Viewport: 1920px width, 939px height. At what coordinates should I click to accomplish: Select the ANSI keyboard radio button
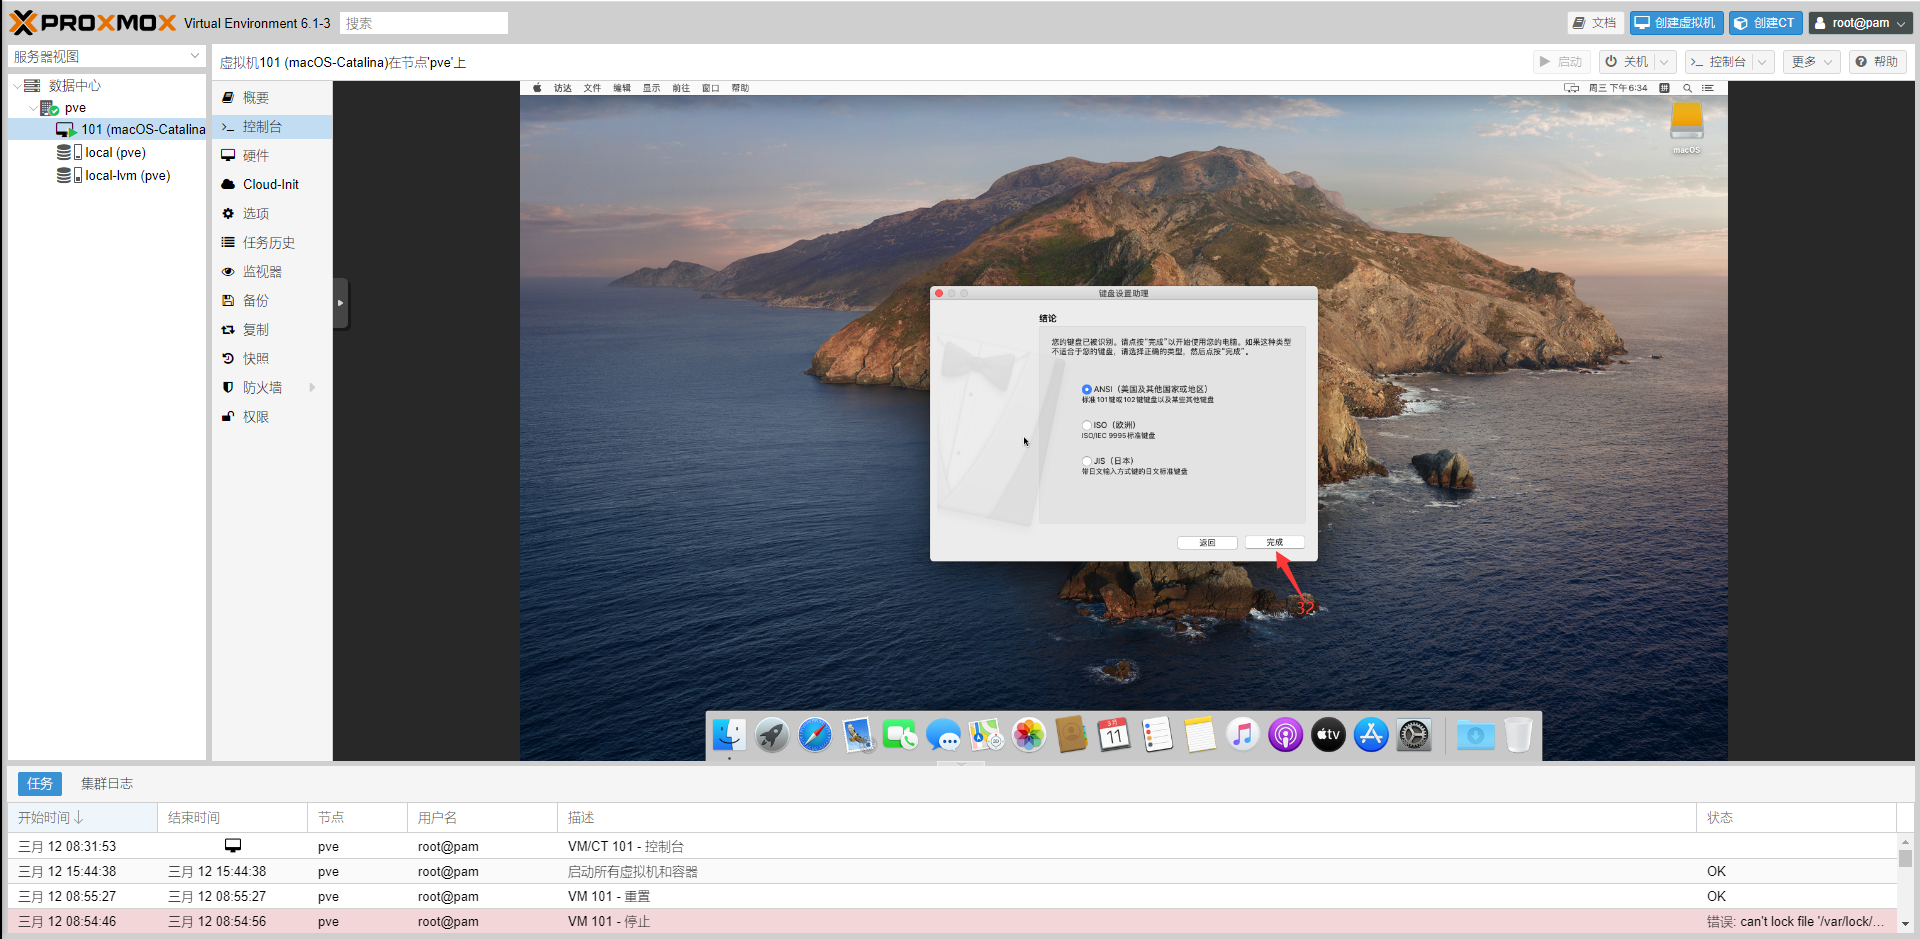tap(1087, 389)
